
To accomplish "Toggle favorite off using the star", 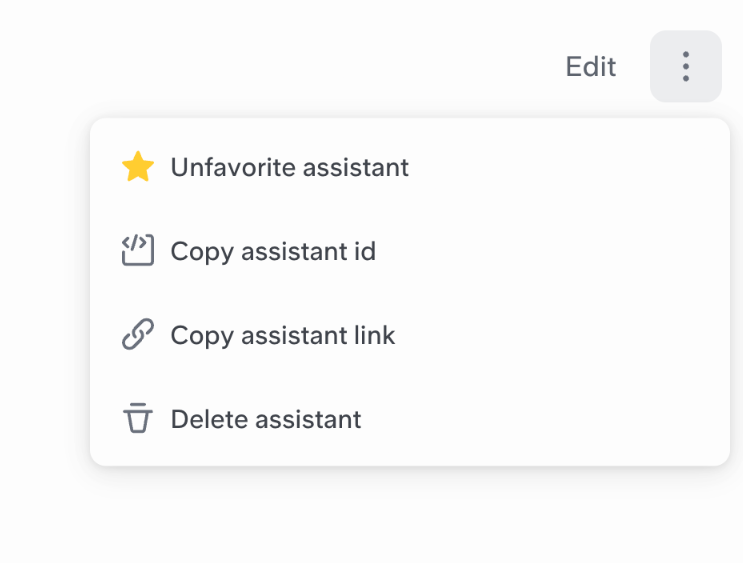I will coord(137,167).
